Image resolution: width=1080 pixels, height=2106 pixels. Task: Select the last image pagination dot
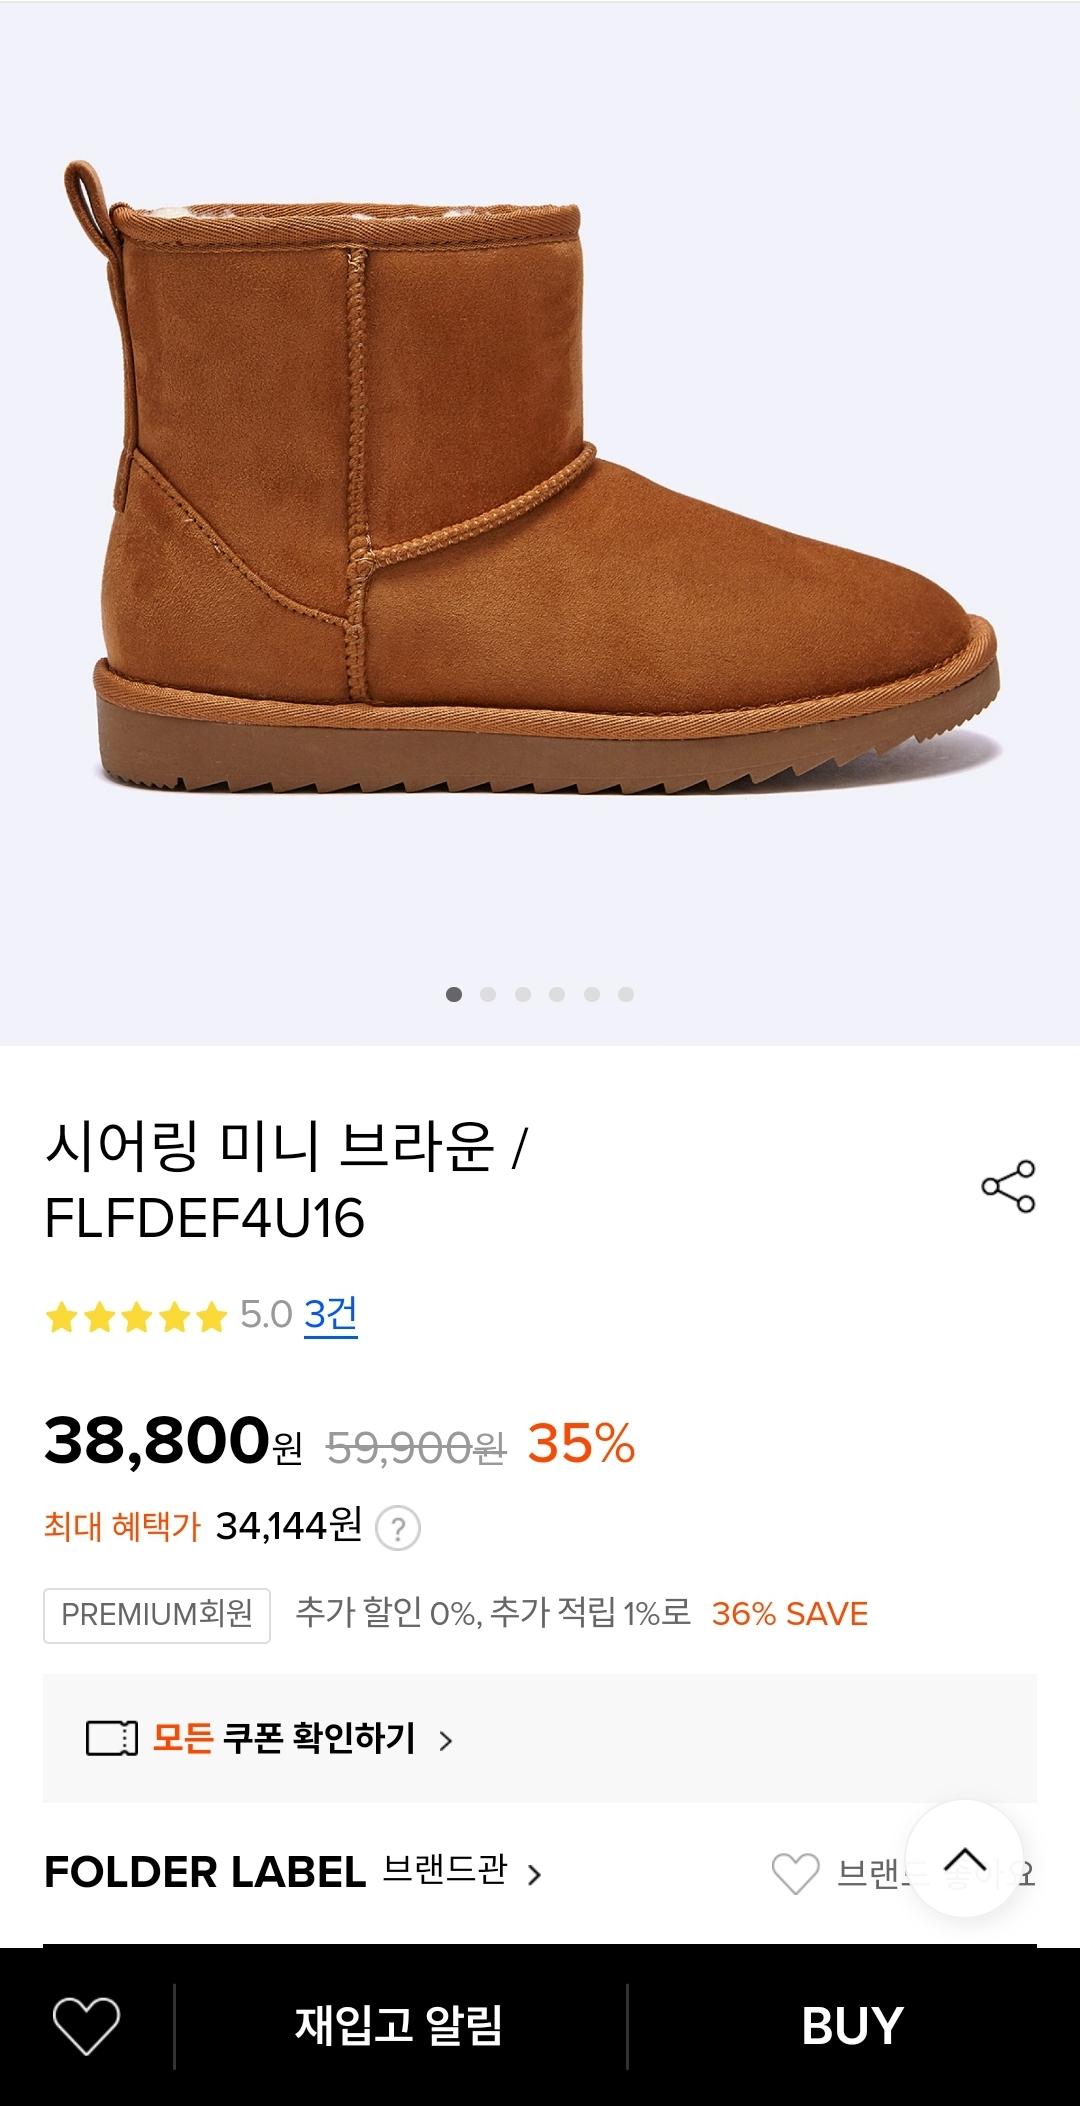[x=626, y=994]
